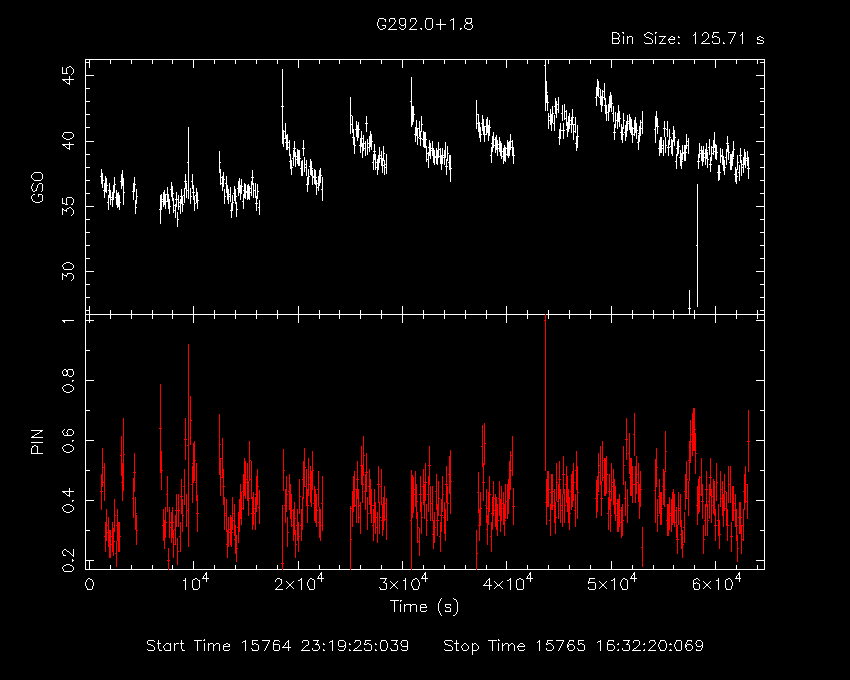Click the GSO y-axis label
This screenshot has height=680, width=850.
[37, 188]
